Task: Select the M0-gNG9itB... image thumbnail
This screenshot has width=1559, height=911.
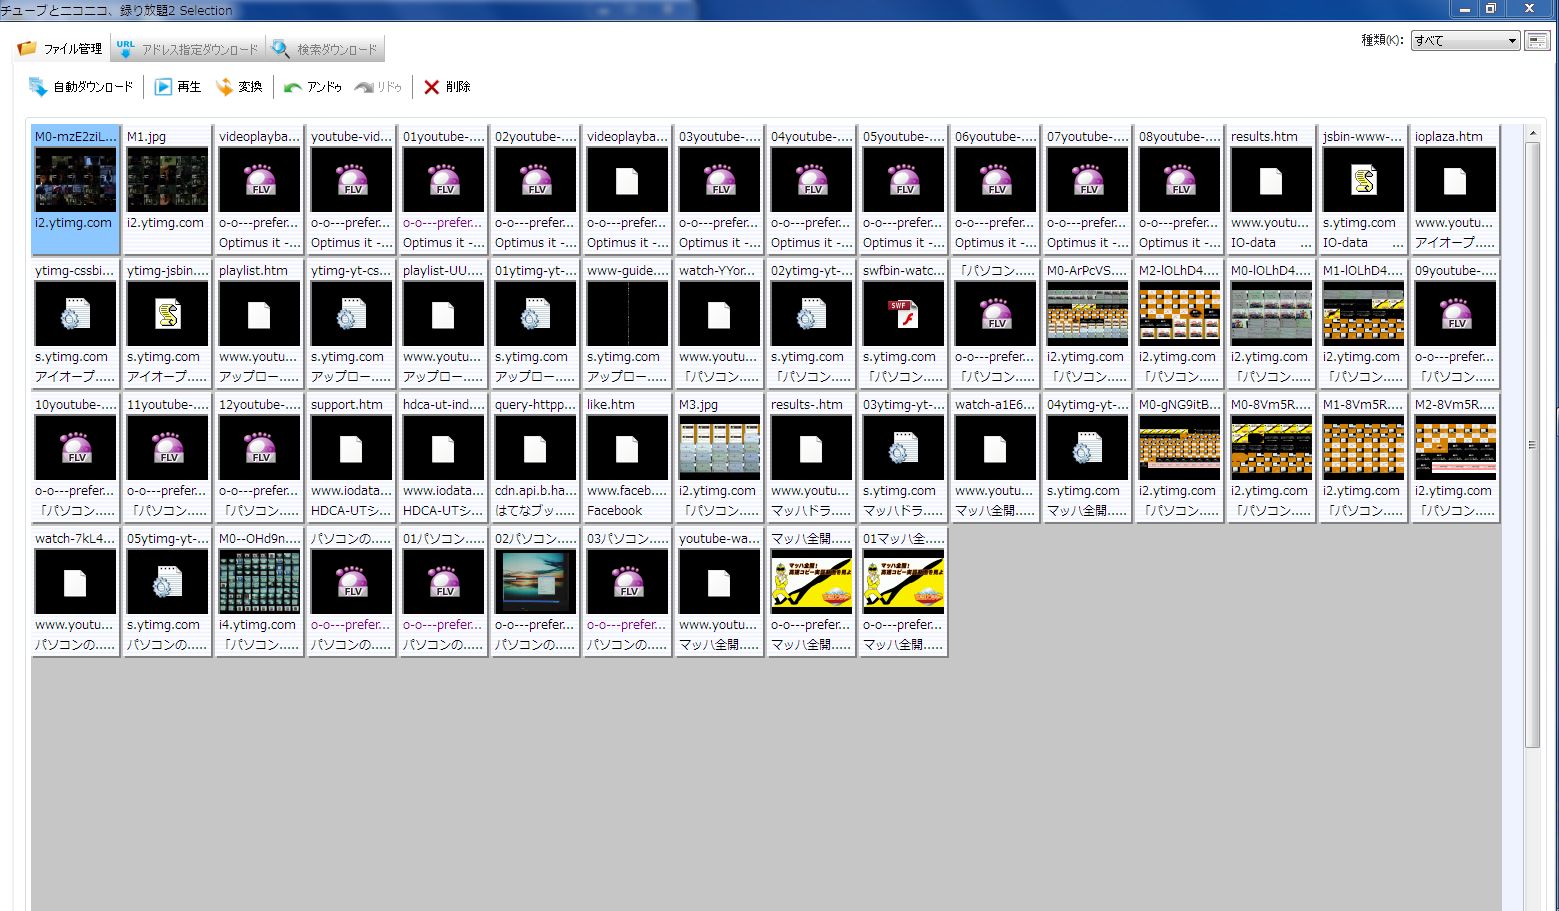Action: [1180, 448]
